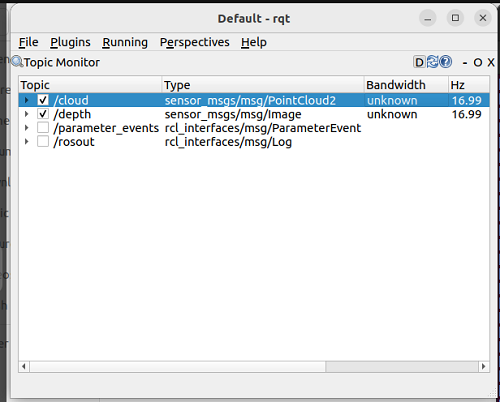This screenshot has height=402, width=500.
Task: Close the Topic Monitor plugin panel
Action: [x=491, y=63]
